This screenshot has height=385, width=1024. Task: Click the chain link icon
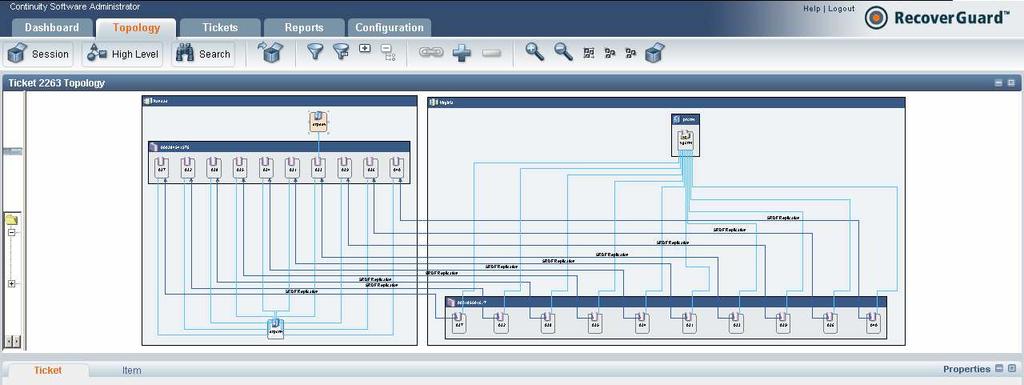(431, 52)
